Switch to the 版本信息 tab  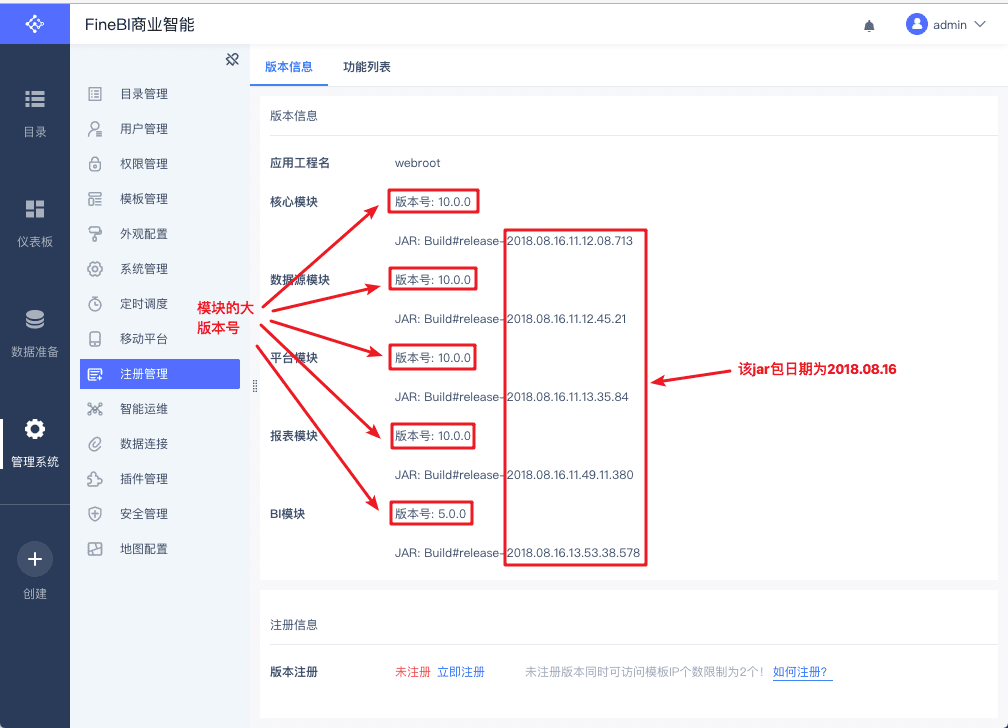tap(289, 66)
